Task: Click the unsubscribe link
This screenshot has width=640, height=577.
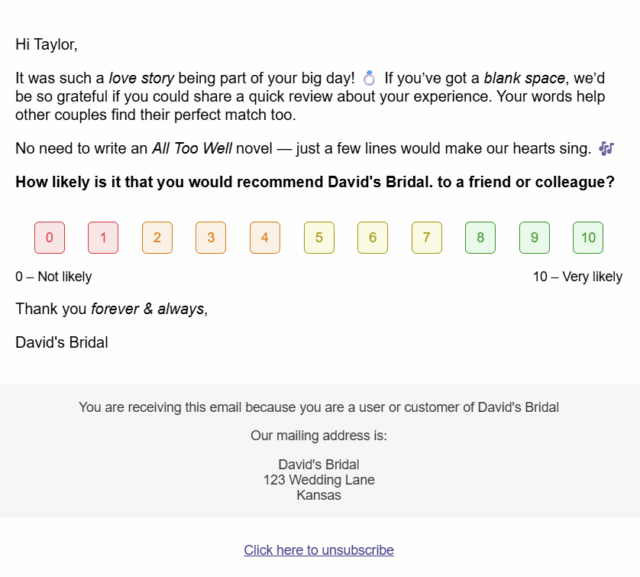Action: click(x=319, y=550)
